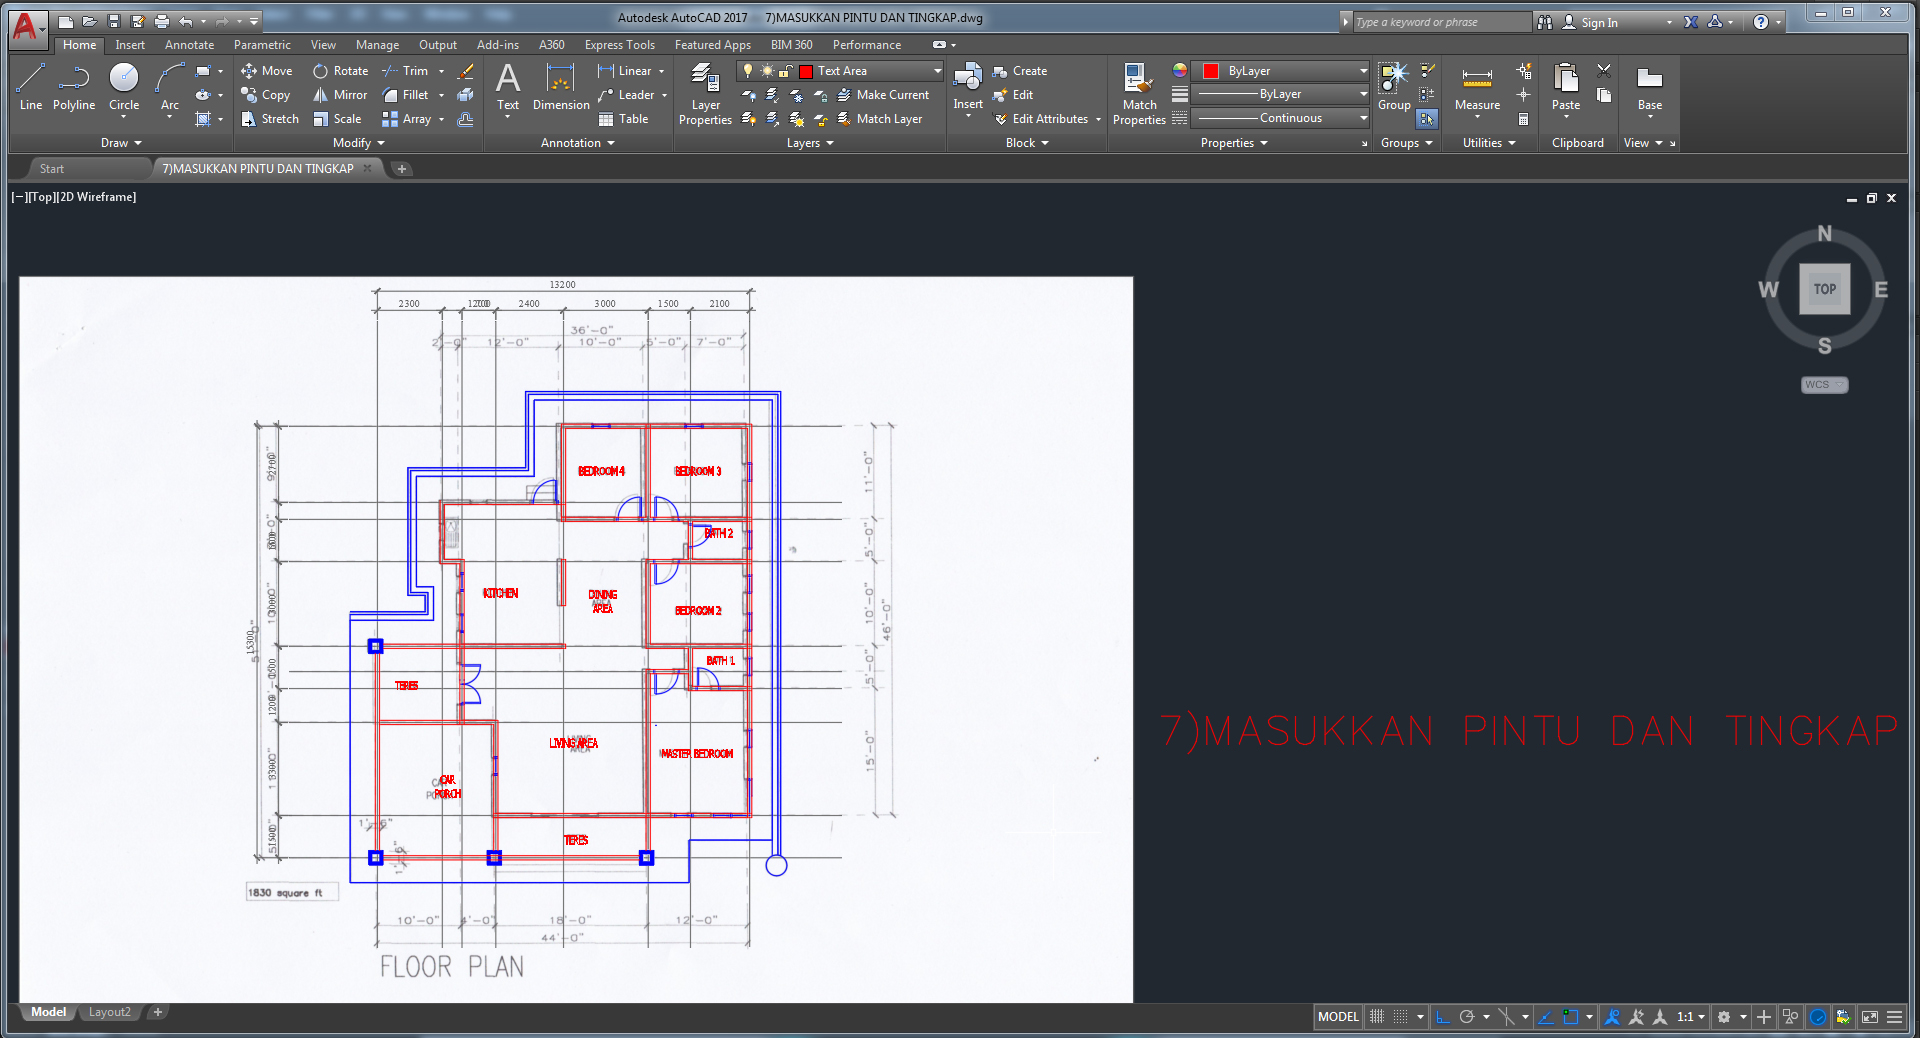Select the Erase tool icon
The height and width of the screenshot is (1038, 1920).
[465, 71]
